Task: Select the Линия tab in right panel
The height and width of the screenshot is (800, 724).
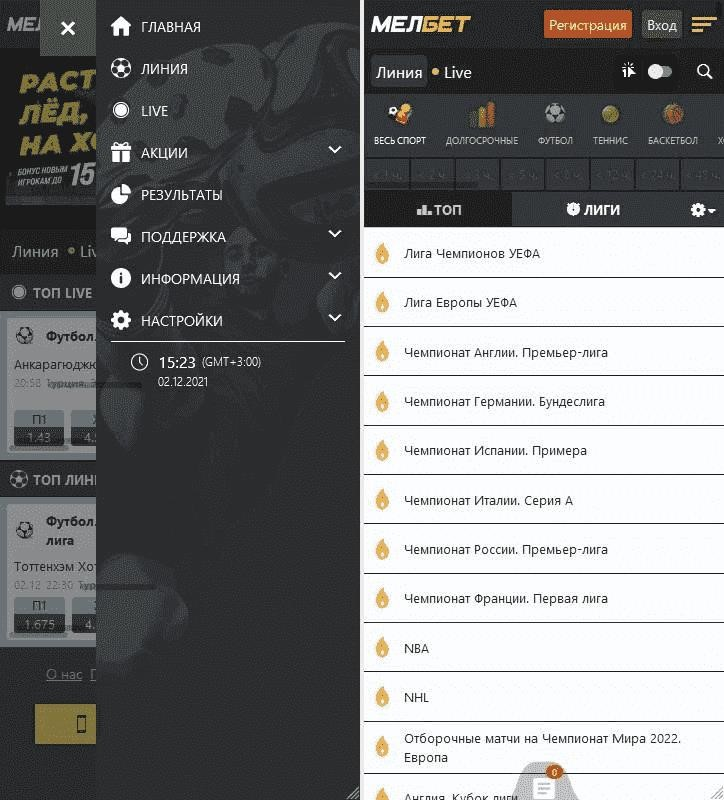Action: pyautogui.click(x=399, y=72)
